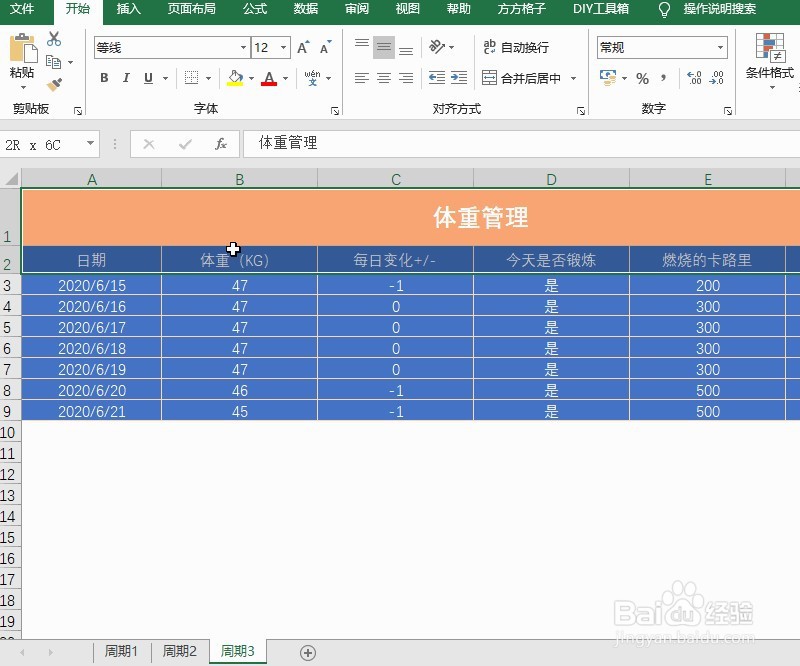Switch to the 公式 ribbon tab
The height and width of the screenshot is (666, 800).
(254, 10)
